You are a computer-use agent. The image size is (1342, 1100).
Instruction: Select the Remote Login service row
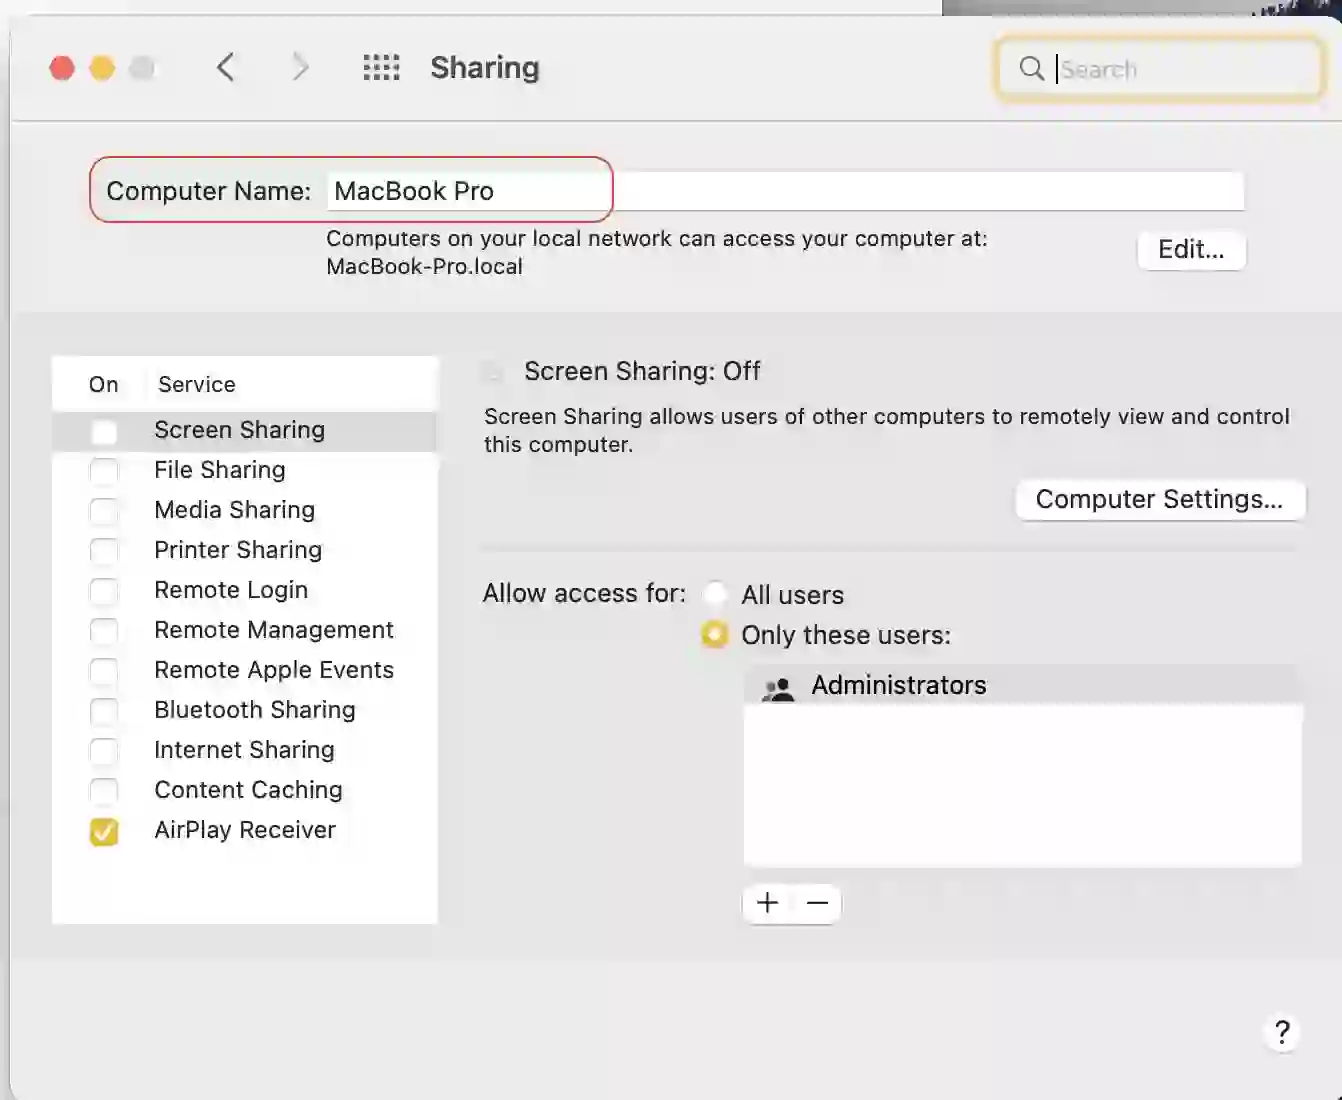coord(245,590)
